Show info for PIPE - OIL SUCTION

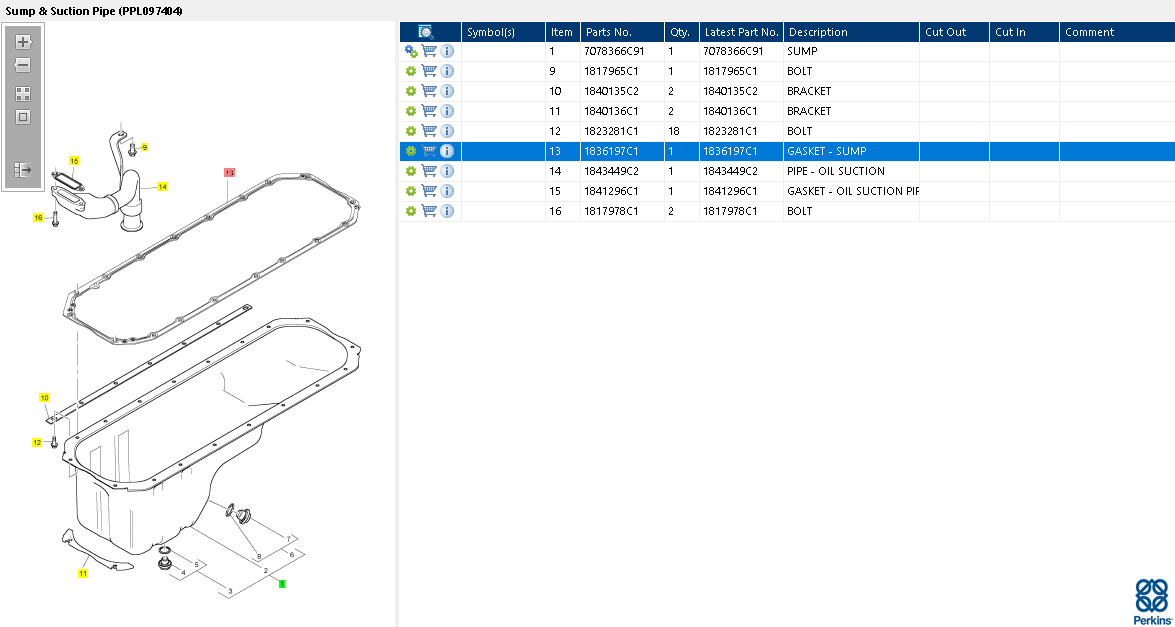pos(447,171)
